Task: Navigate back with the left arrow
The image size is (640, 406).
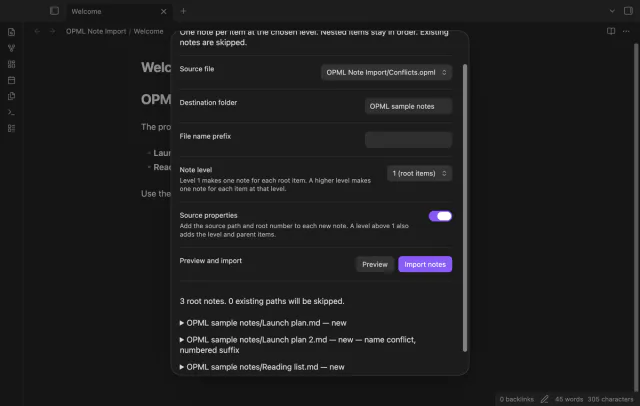Action: coord(37,31)
